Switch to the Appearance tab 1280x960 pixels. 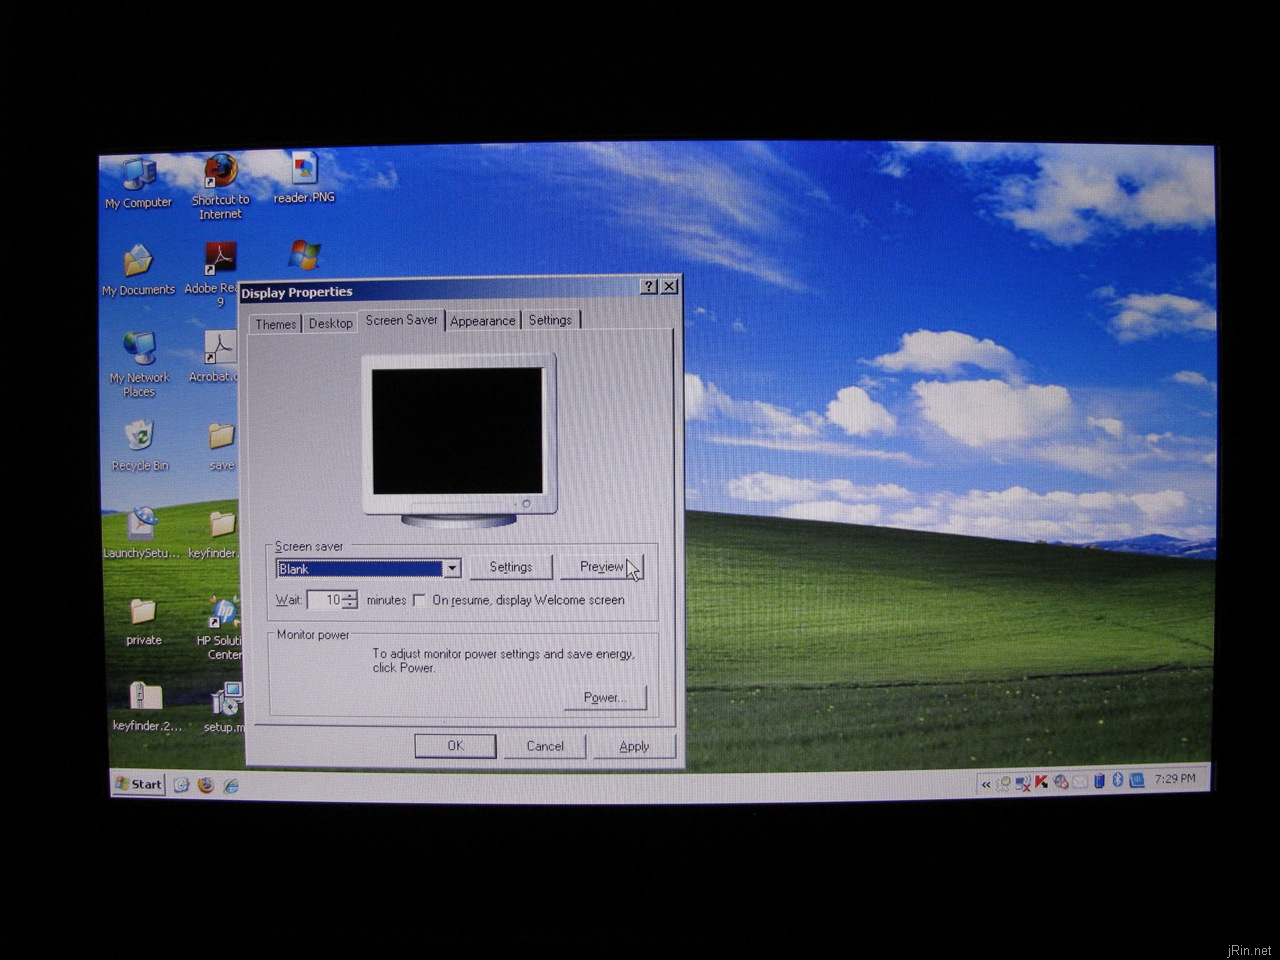483,321
